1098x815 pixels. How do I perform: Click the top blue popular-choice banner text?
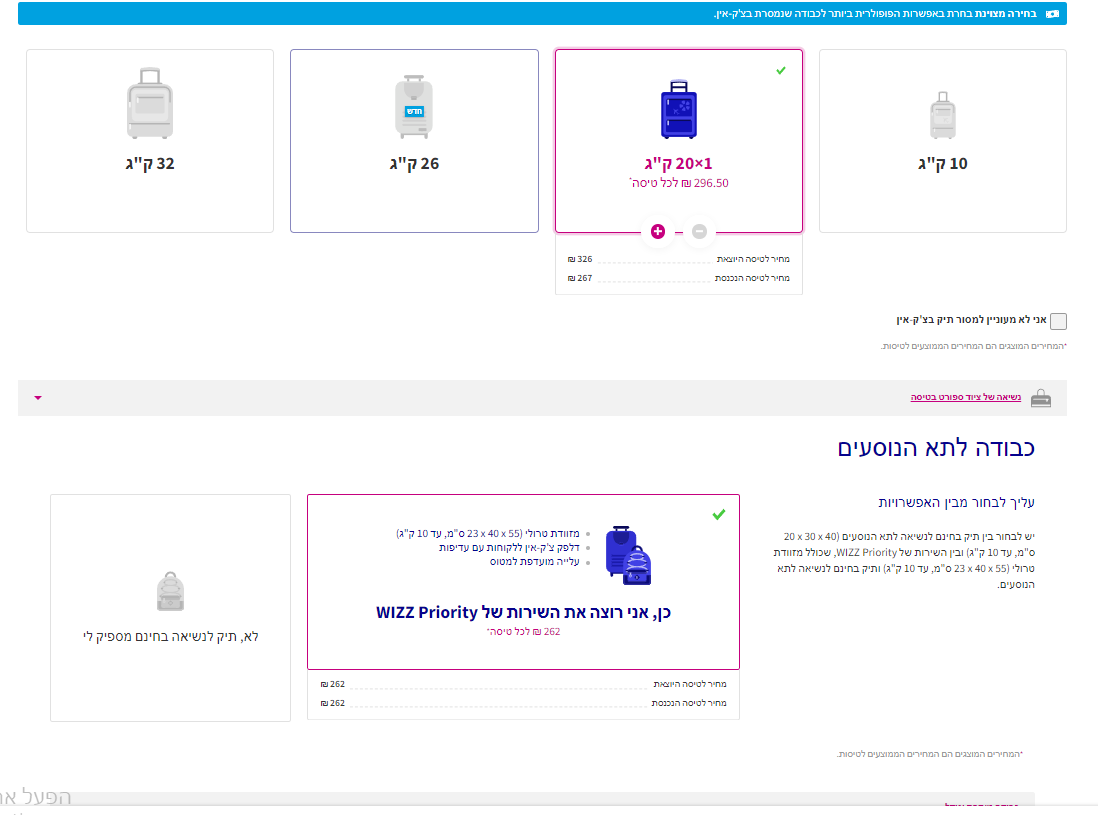[x=875, y=14]
